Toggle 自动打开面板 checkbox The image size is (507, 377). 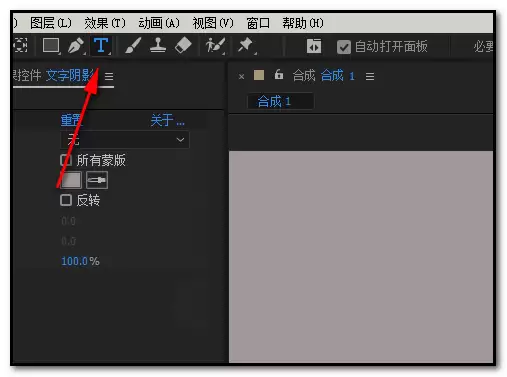pos(344,47)
